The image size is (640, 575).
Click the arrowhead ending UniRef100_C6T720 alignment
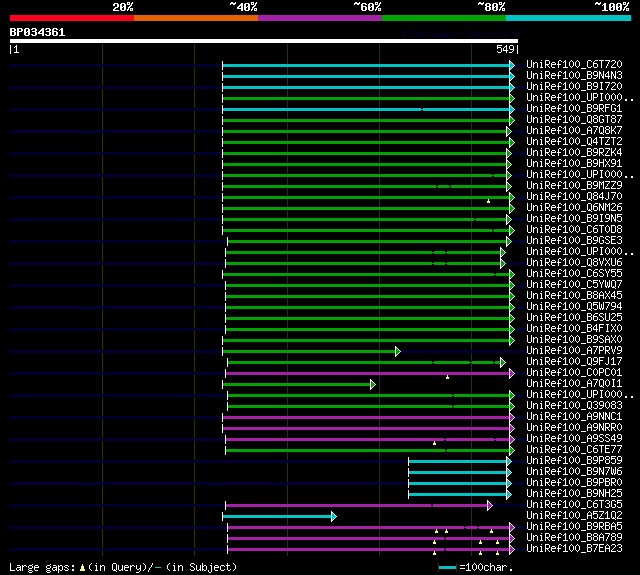pyautogui.click(x=512, y=65)
